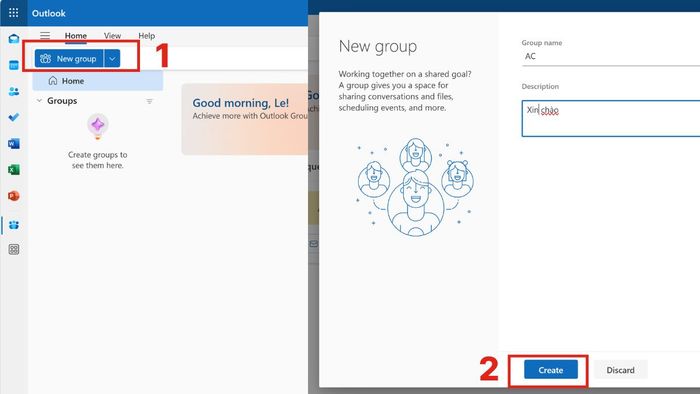The image size is (700, 394).
Task: Click the Good morning, Le! banner
Action: coord(245,119)
